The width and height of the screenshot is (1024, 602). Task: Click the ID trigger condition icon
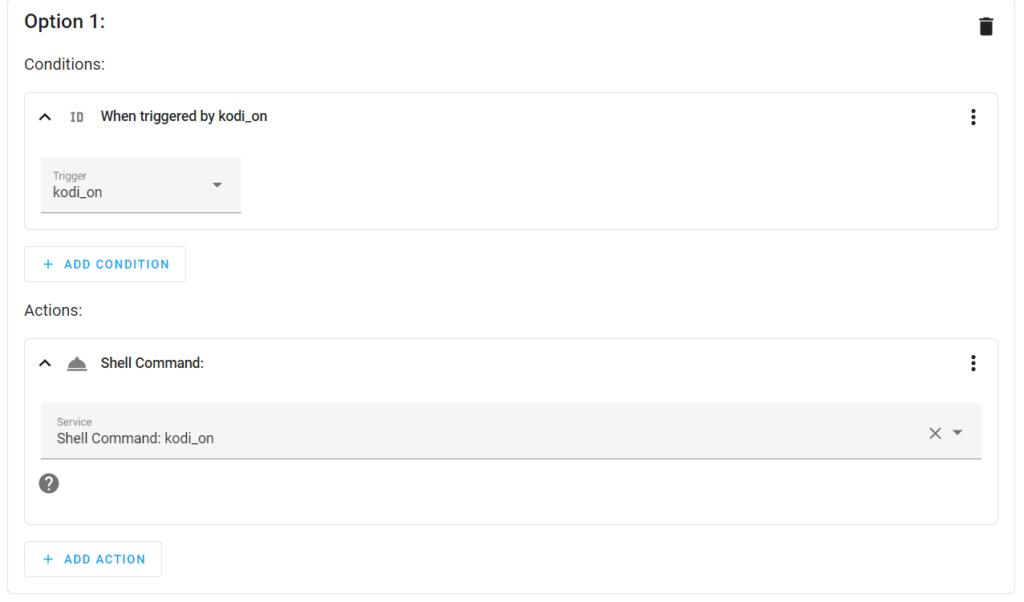[x=77, y=117]
